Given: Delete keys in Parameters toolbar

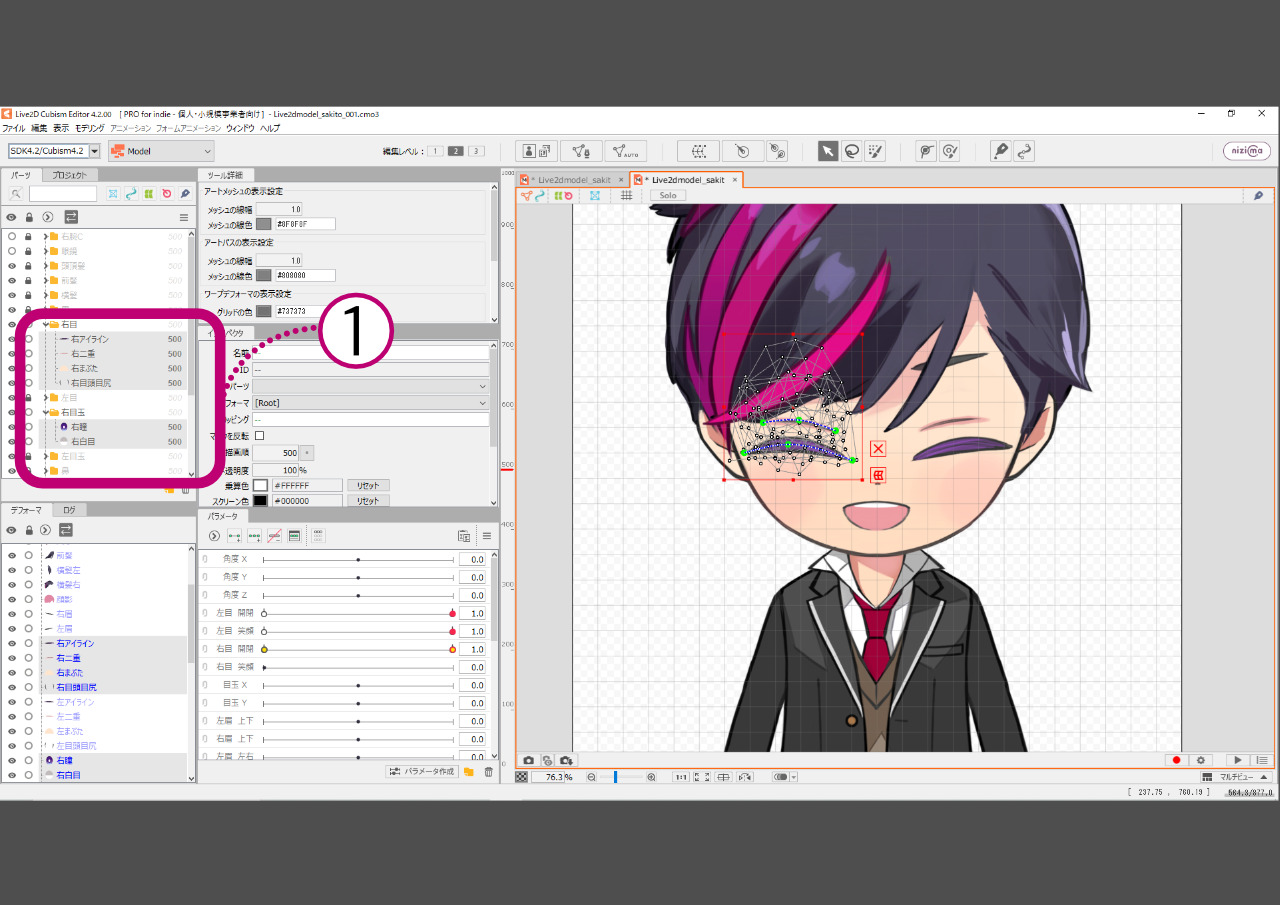Looking at the screenshot, I should click(274, 536).
